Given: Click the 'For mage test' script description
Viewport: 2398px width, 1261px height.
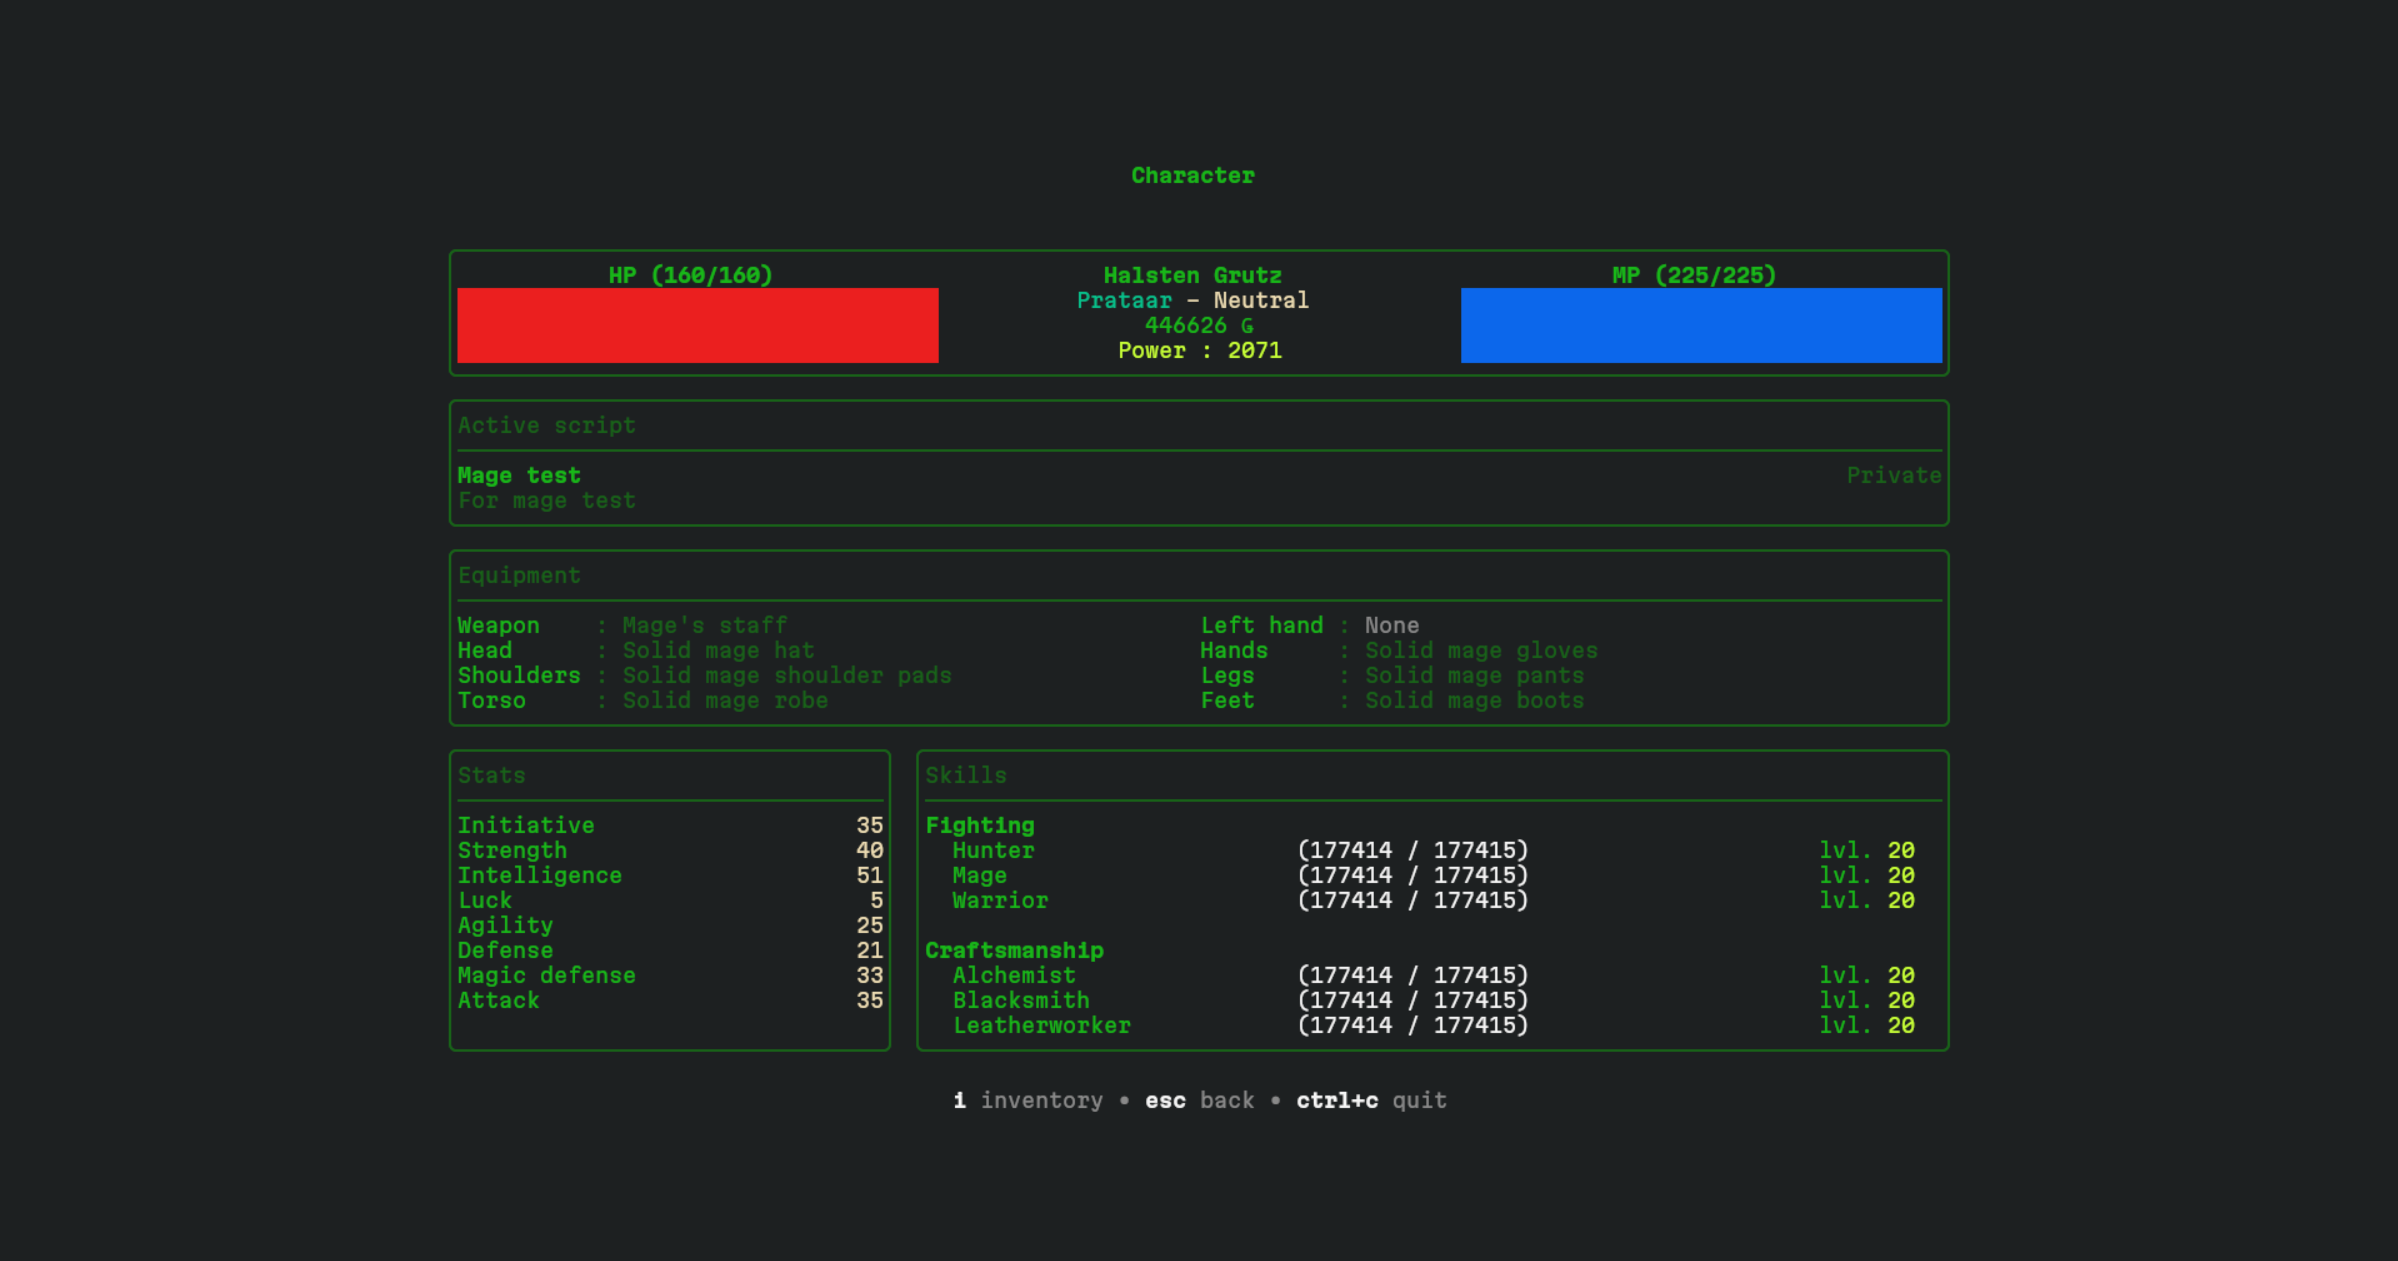Looking at the screenshot, I should coord(547,500).
